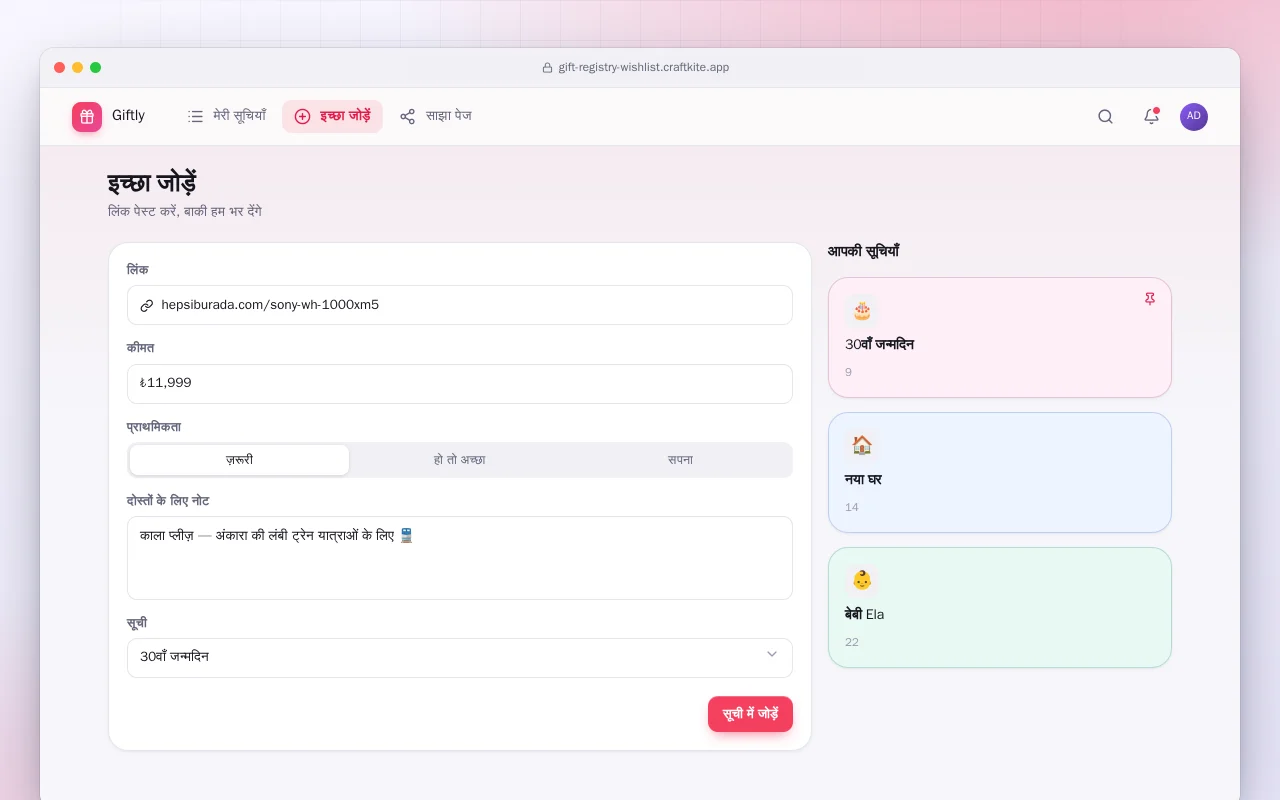Open the बेबी Ela list card
The width and height of the screenshot is (1280, 800).
[x=1000, y=607]
